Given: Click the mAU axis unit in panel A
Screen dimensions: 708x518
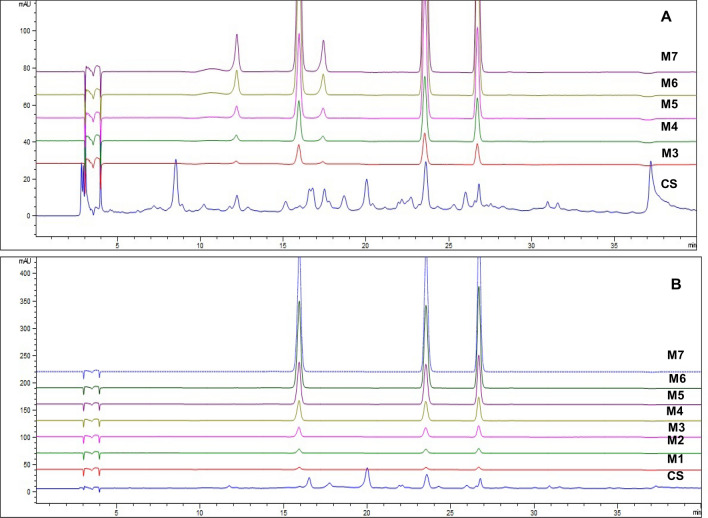Looking at the screenshot, I should [24, 4].
